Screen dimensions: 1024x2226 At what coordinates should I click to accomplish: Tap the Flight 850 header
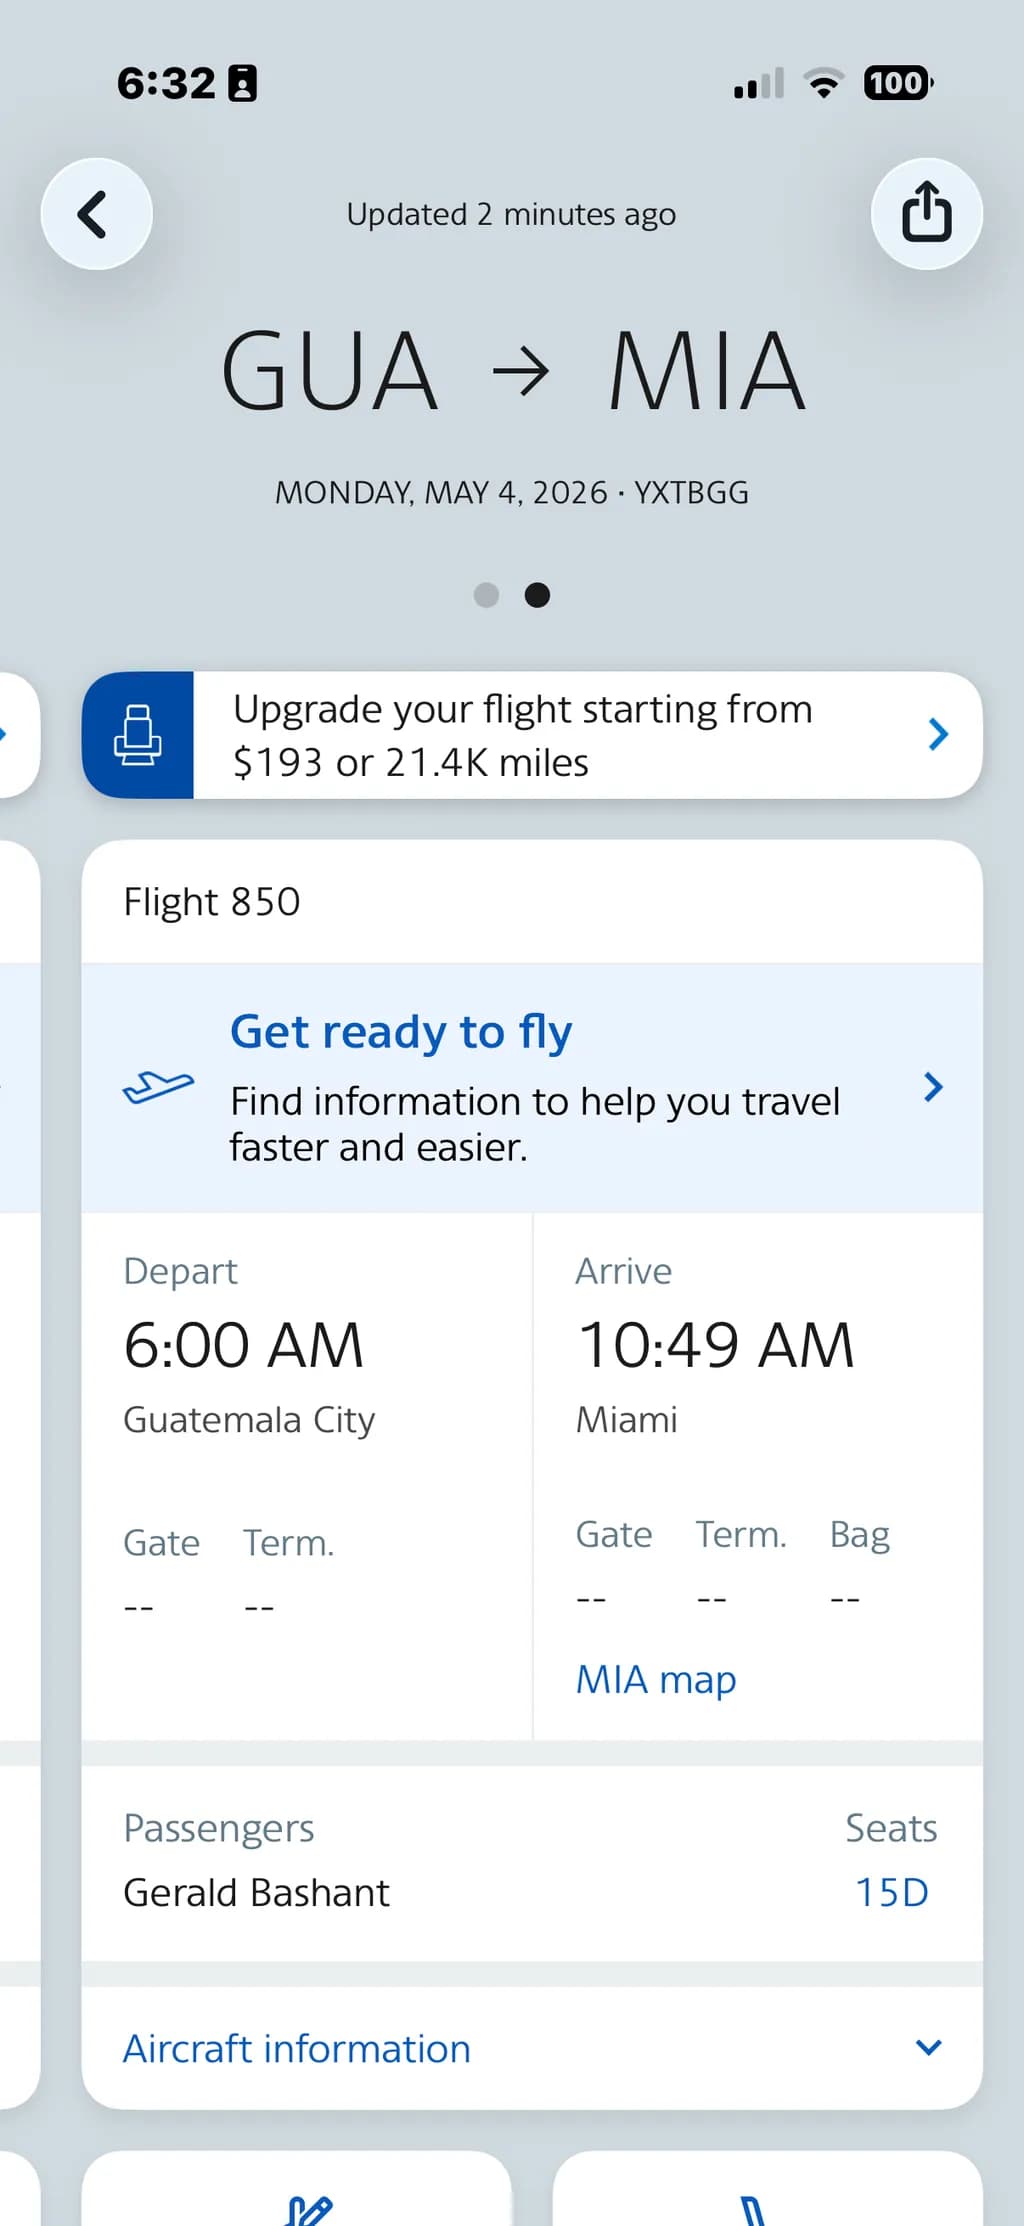[x=212, y=902]
